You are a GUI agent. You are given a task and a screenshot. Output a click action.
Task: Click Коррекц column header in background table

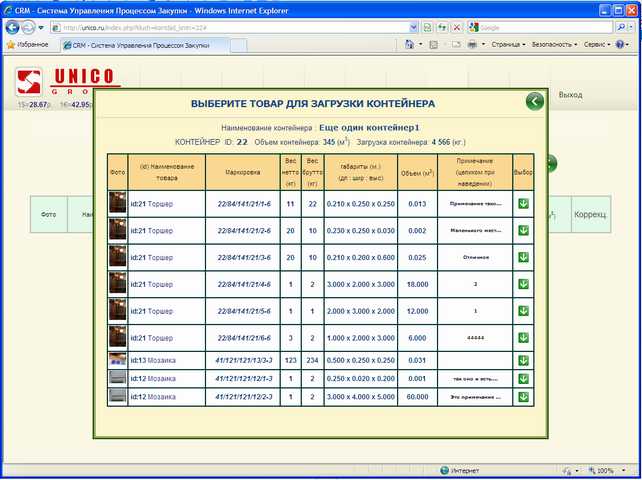point(590,214)
